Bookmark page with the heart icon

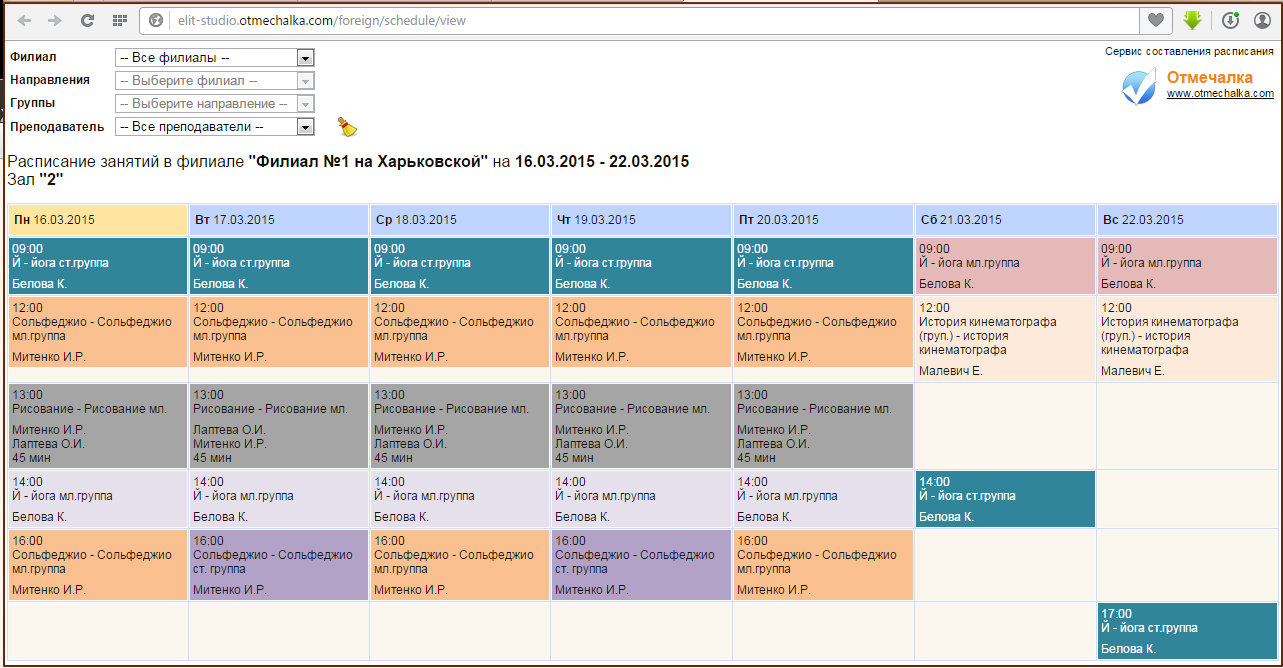click(1155, 20)
